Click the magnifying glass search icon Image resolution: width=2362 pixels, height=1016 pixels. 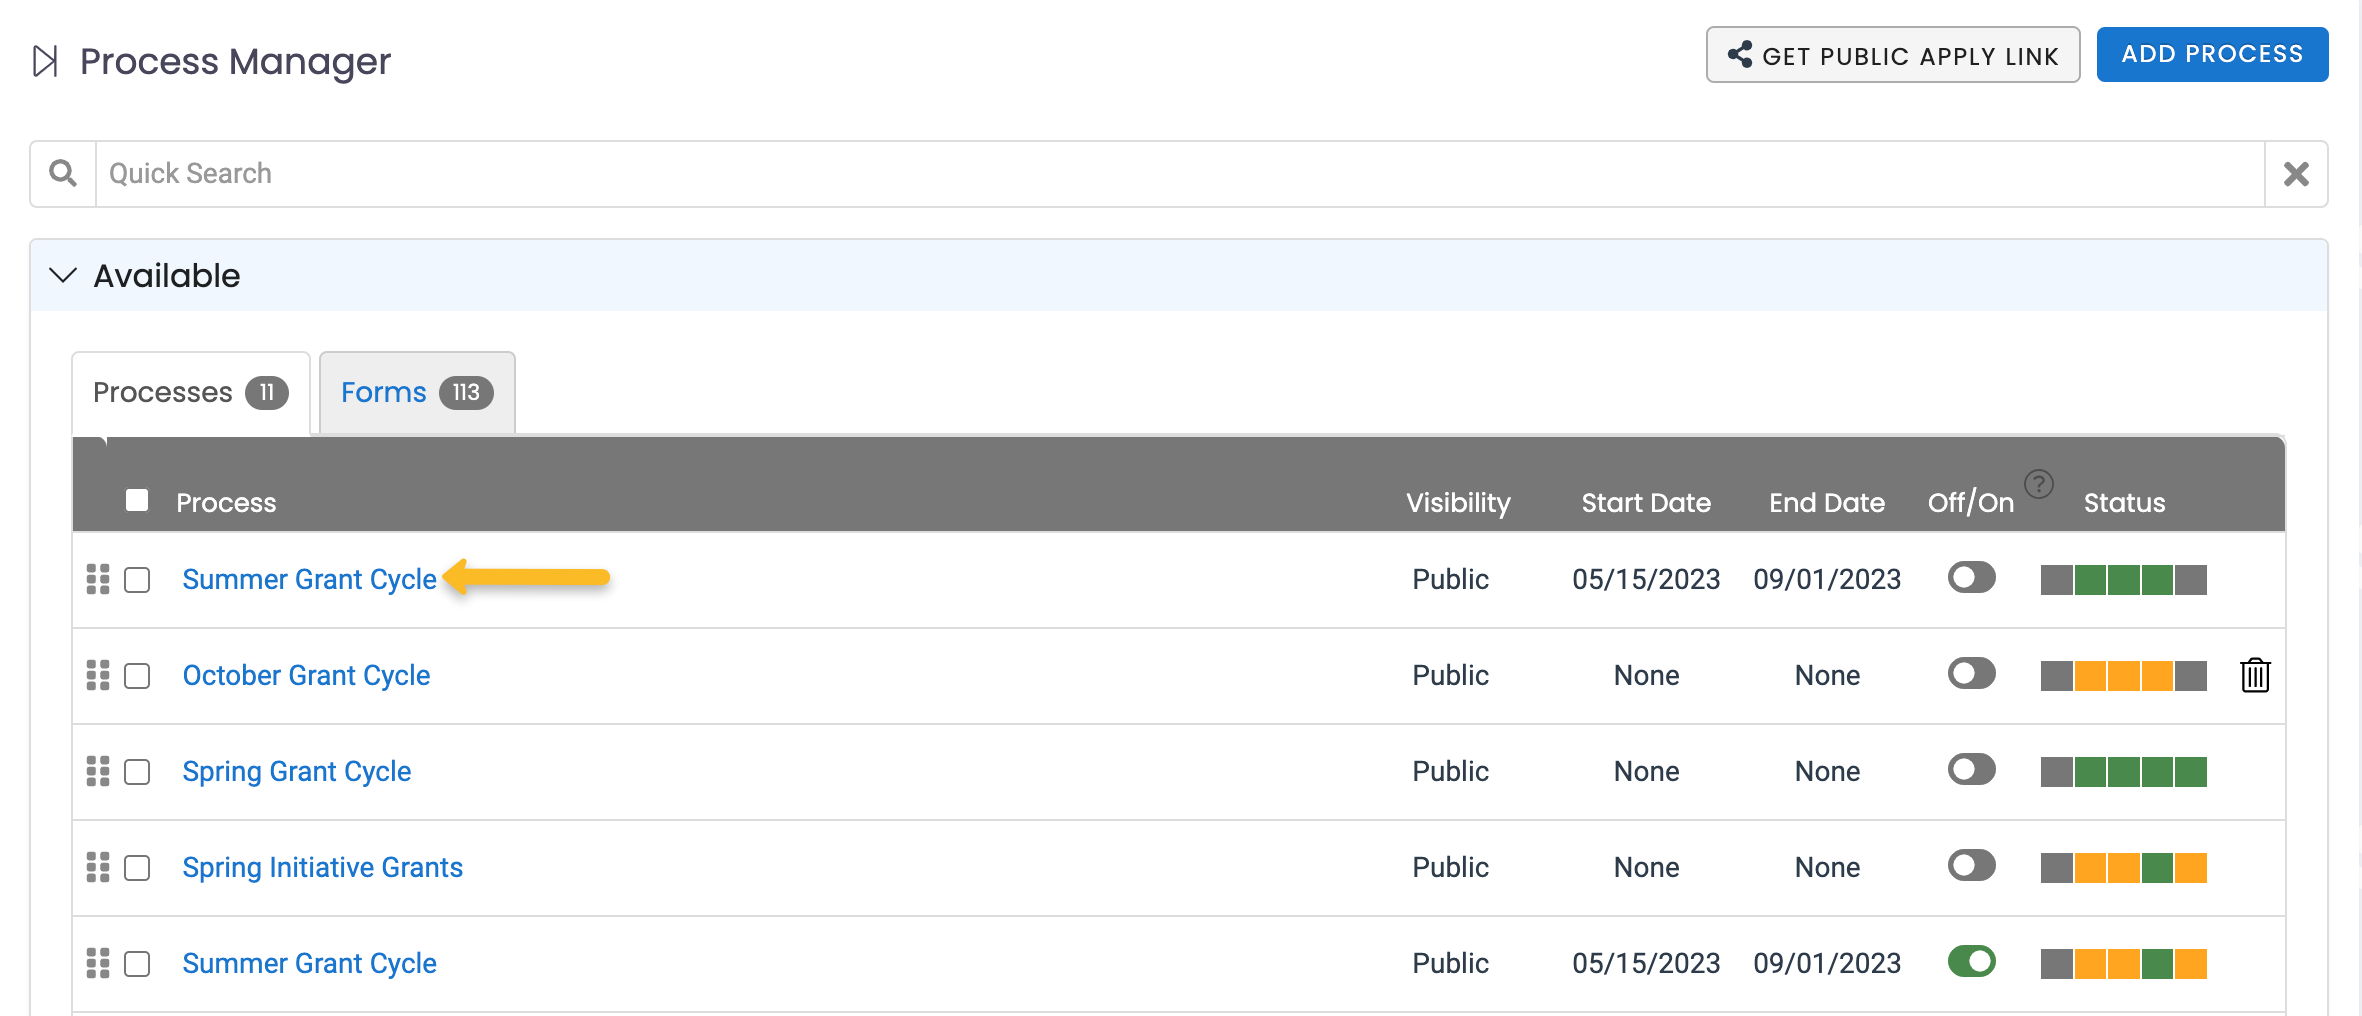[63, 173]
